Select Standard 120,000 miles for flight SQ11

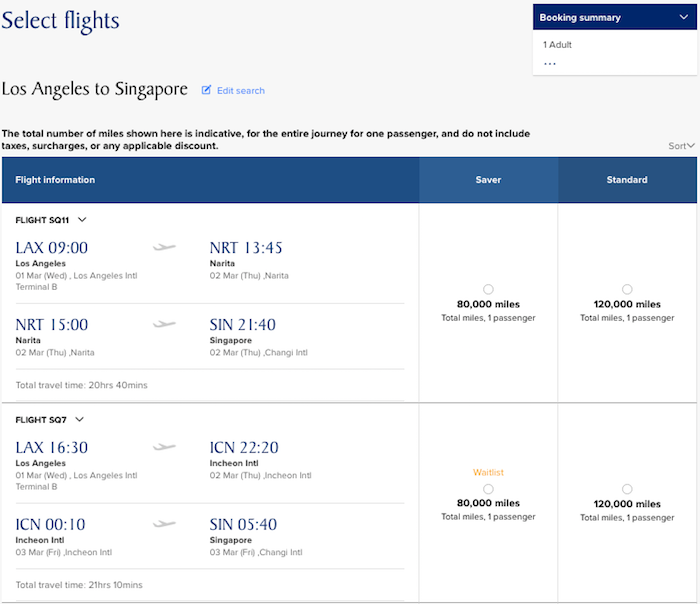coord(627,289)
